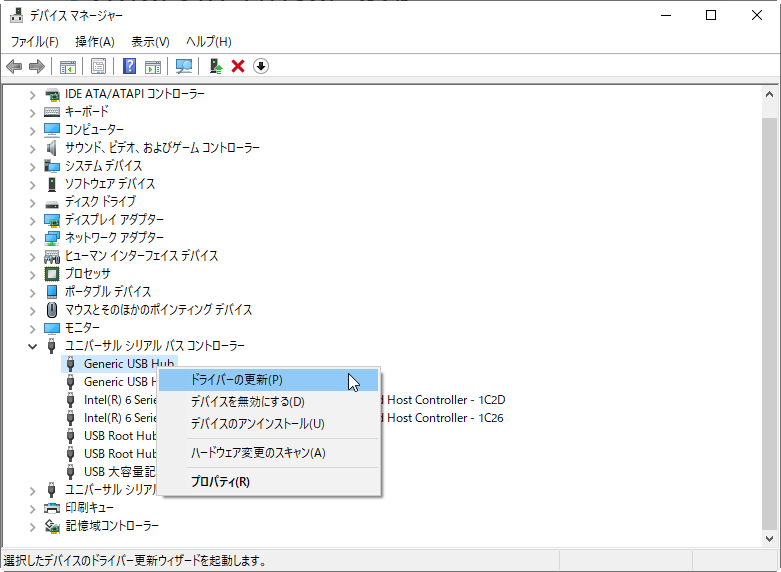Click the scan for hardware changes monitor icon

(x=184, y=66)
